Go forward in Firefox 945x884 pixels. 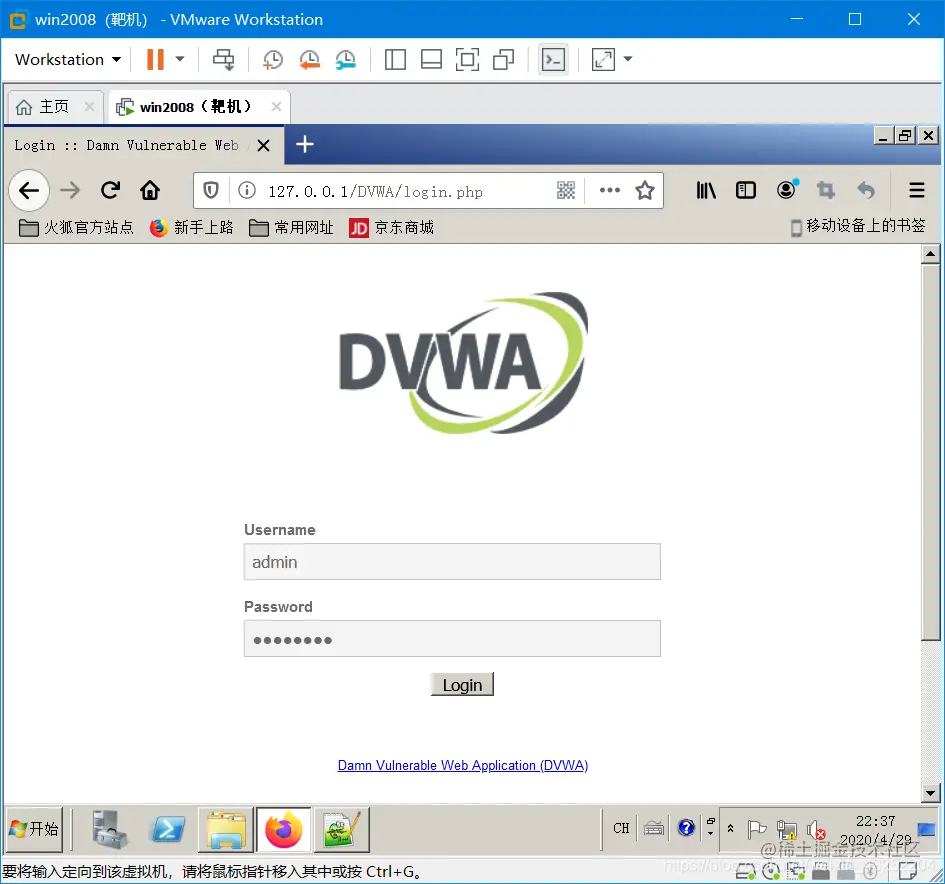(x=70, y=190)
